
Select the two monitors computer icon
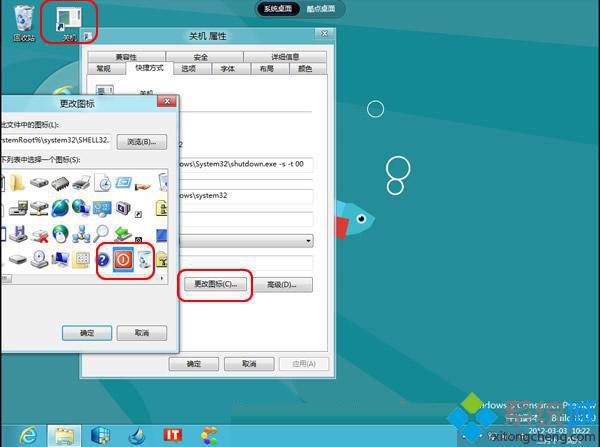(x=60, y=260)
